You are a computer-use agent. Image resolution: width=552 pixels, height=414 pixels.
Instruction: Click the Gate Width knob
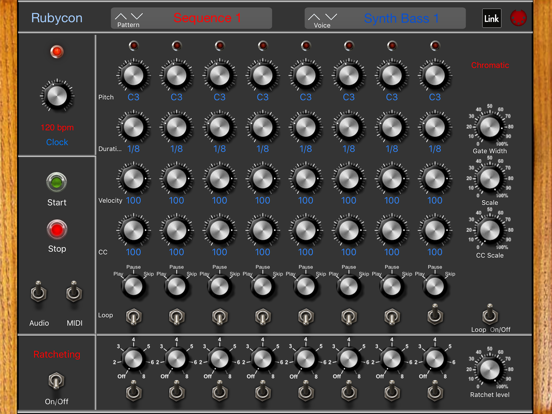coord(489,126)
